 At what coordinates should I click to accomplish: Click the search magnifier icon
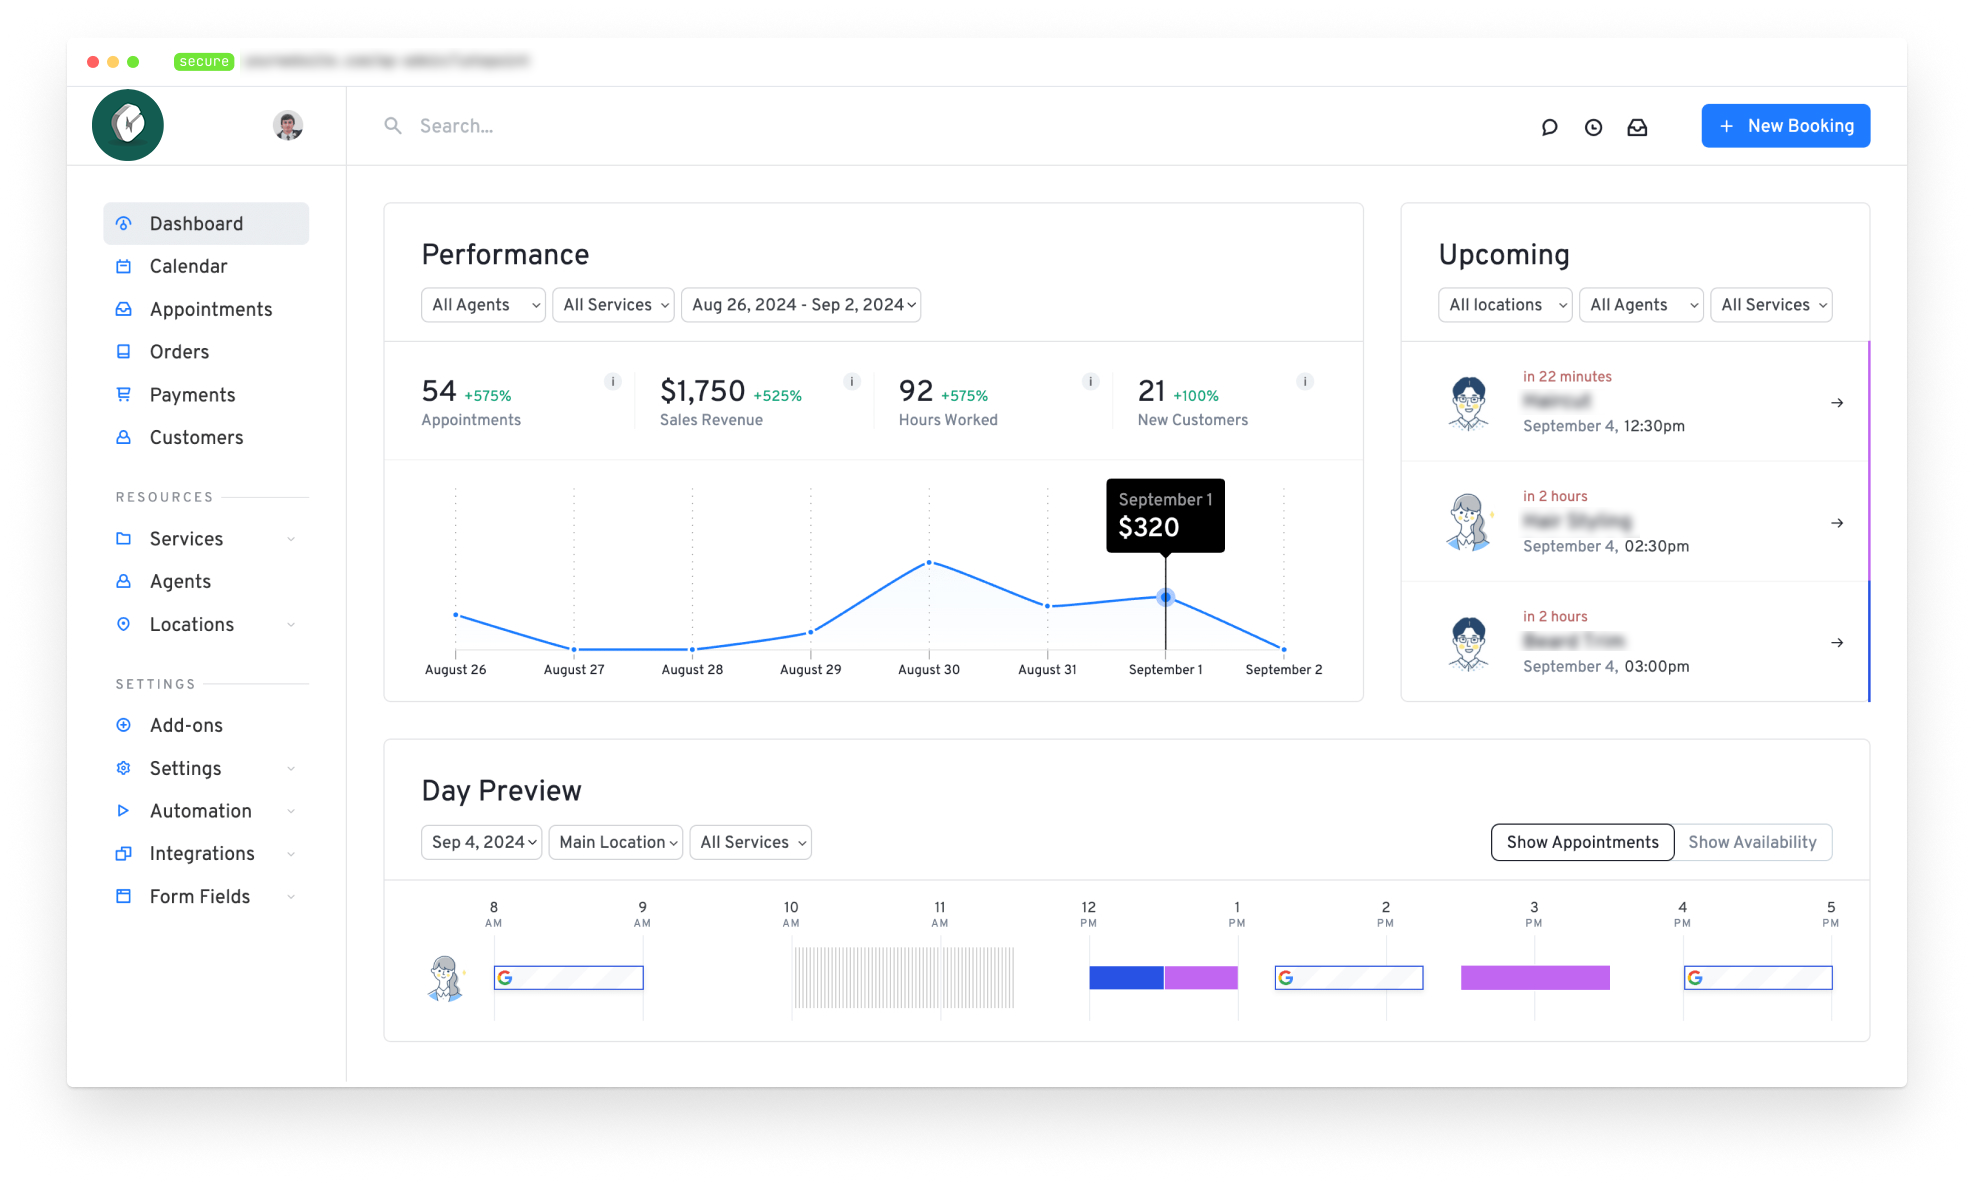[393, 126]
